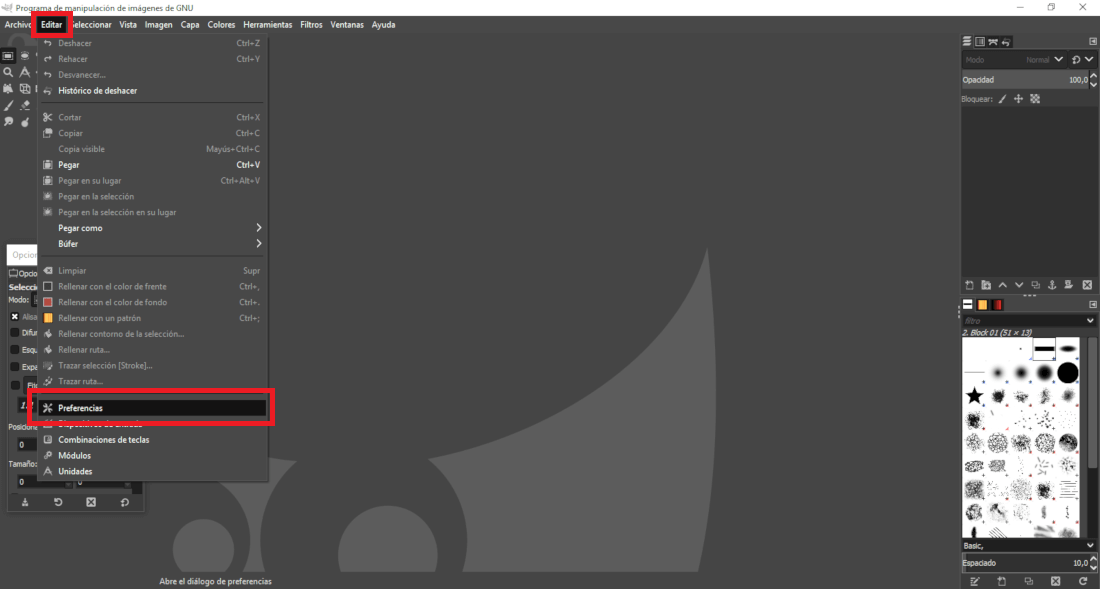The image size is (1100, 589).
Task: Open the Ventanas menu
Action: point(347,25)
